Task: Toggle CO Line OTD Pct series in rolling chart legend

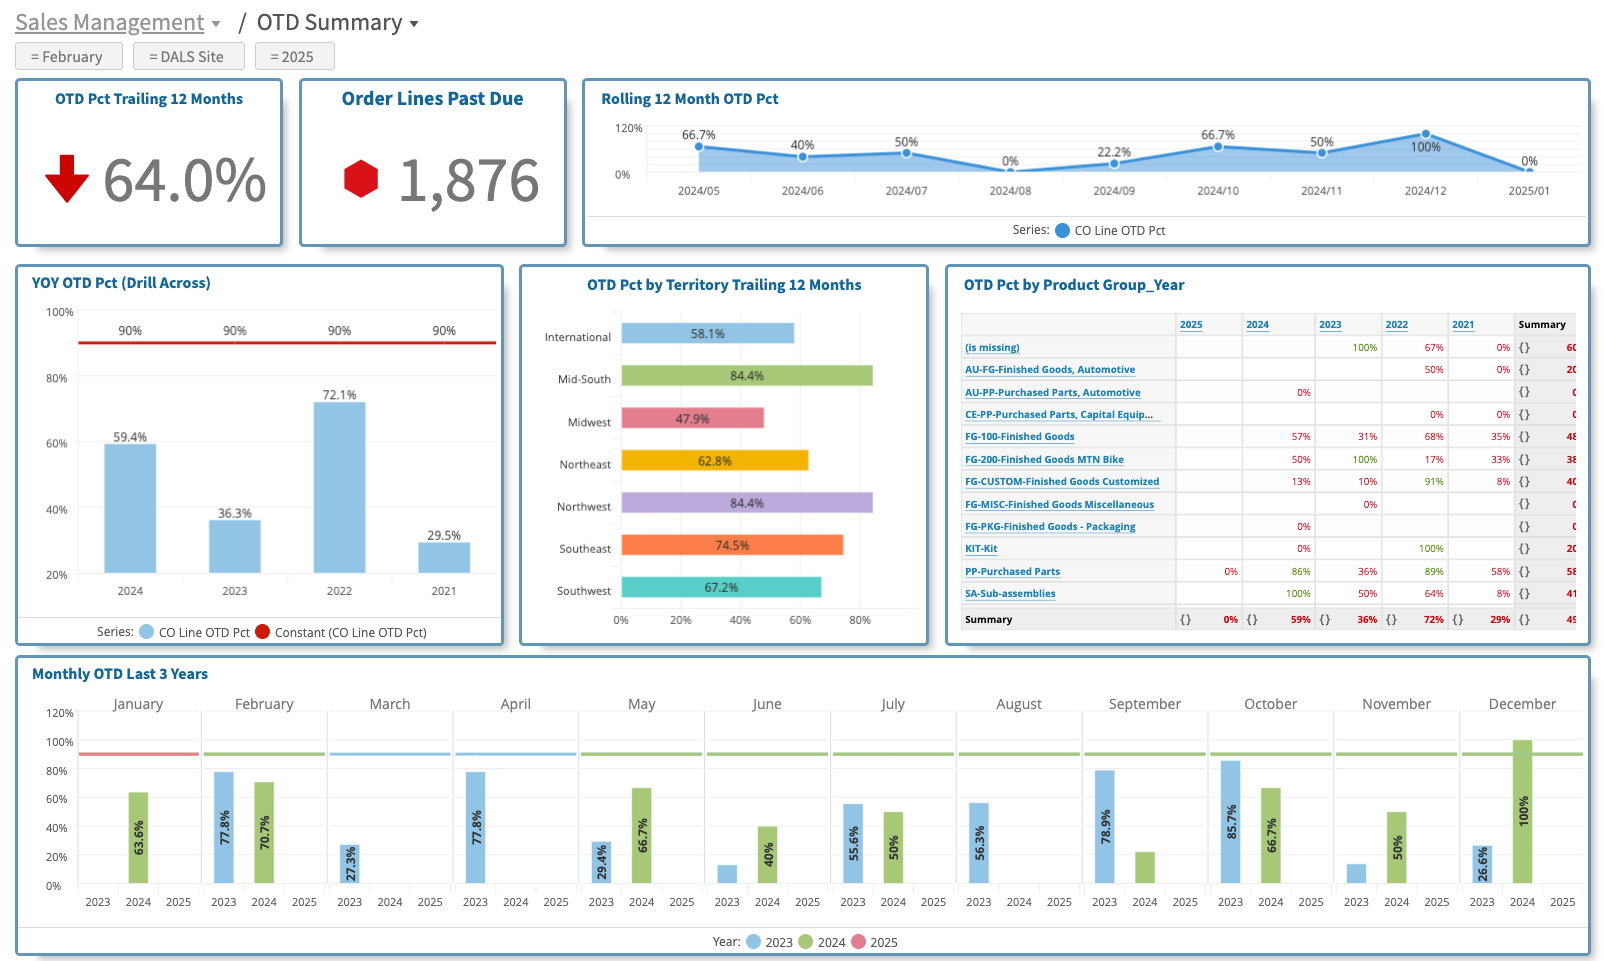Action: (1108, 231)
